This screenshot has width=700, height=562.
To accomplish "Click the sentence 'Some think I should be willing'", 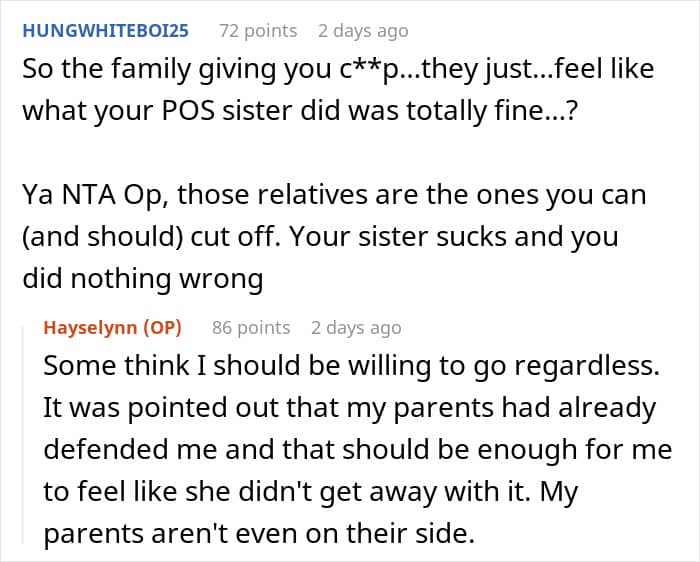I will (351, 366).
